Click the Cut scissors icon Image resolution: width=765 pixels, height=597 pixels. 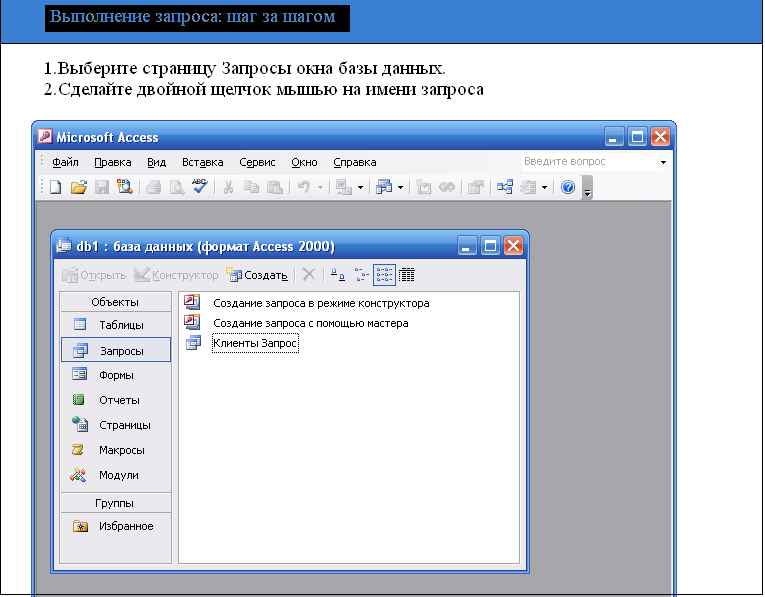click(x=228, y=187)
